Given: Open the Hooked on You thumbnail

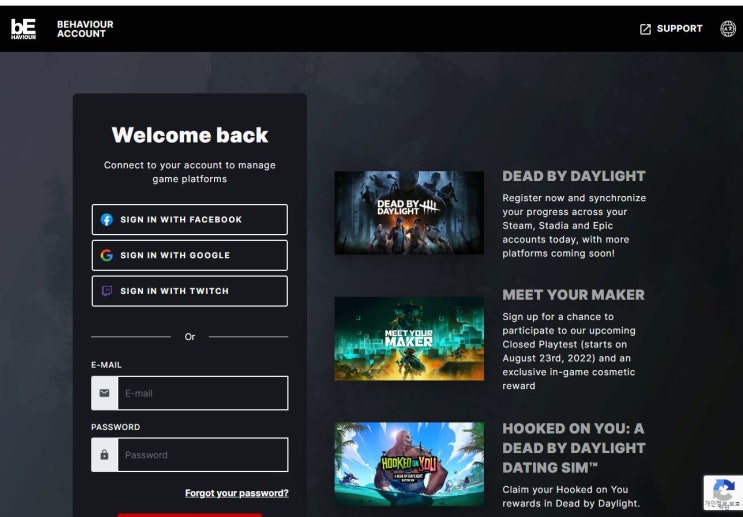Looking at the screenshot, I should click(x=409, y=464).
